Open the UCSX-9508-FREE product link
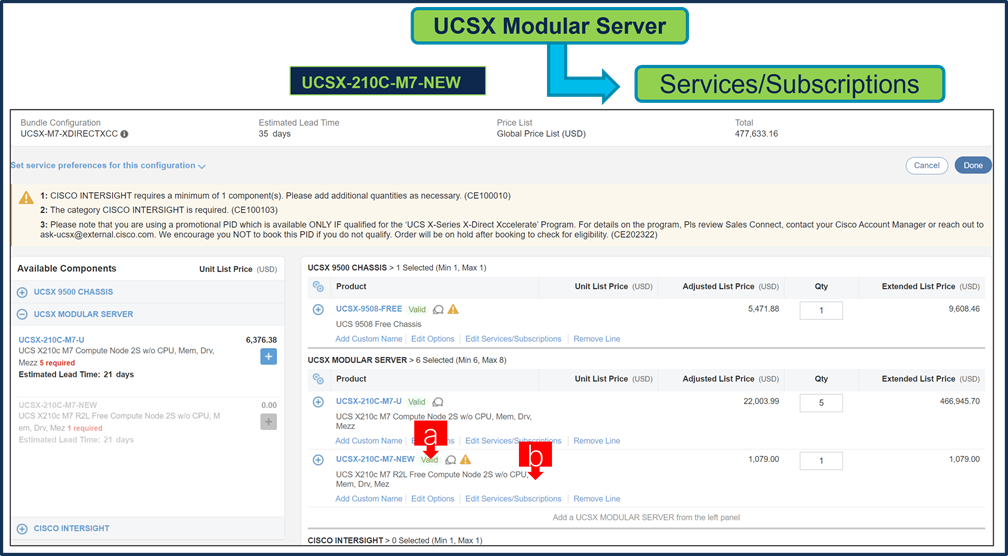1008x556 pixels. tap(369, 309)
